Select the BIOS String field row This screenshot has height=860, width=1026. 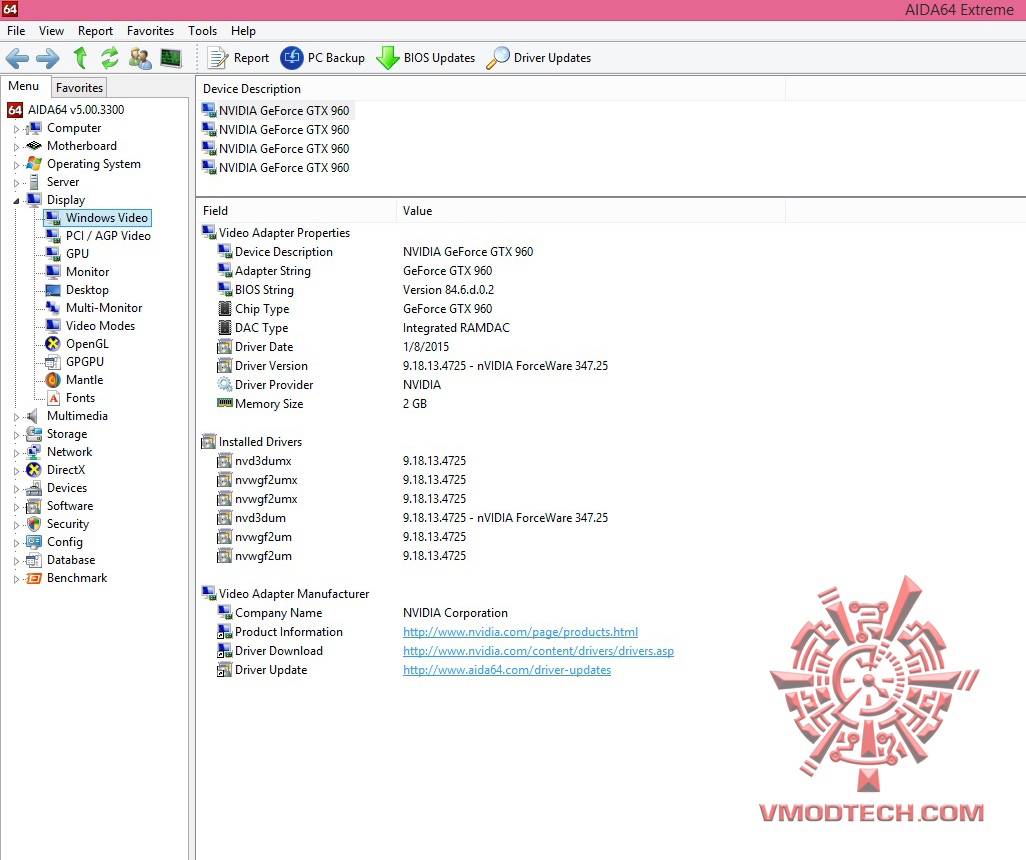pos(355,290)
